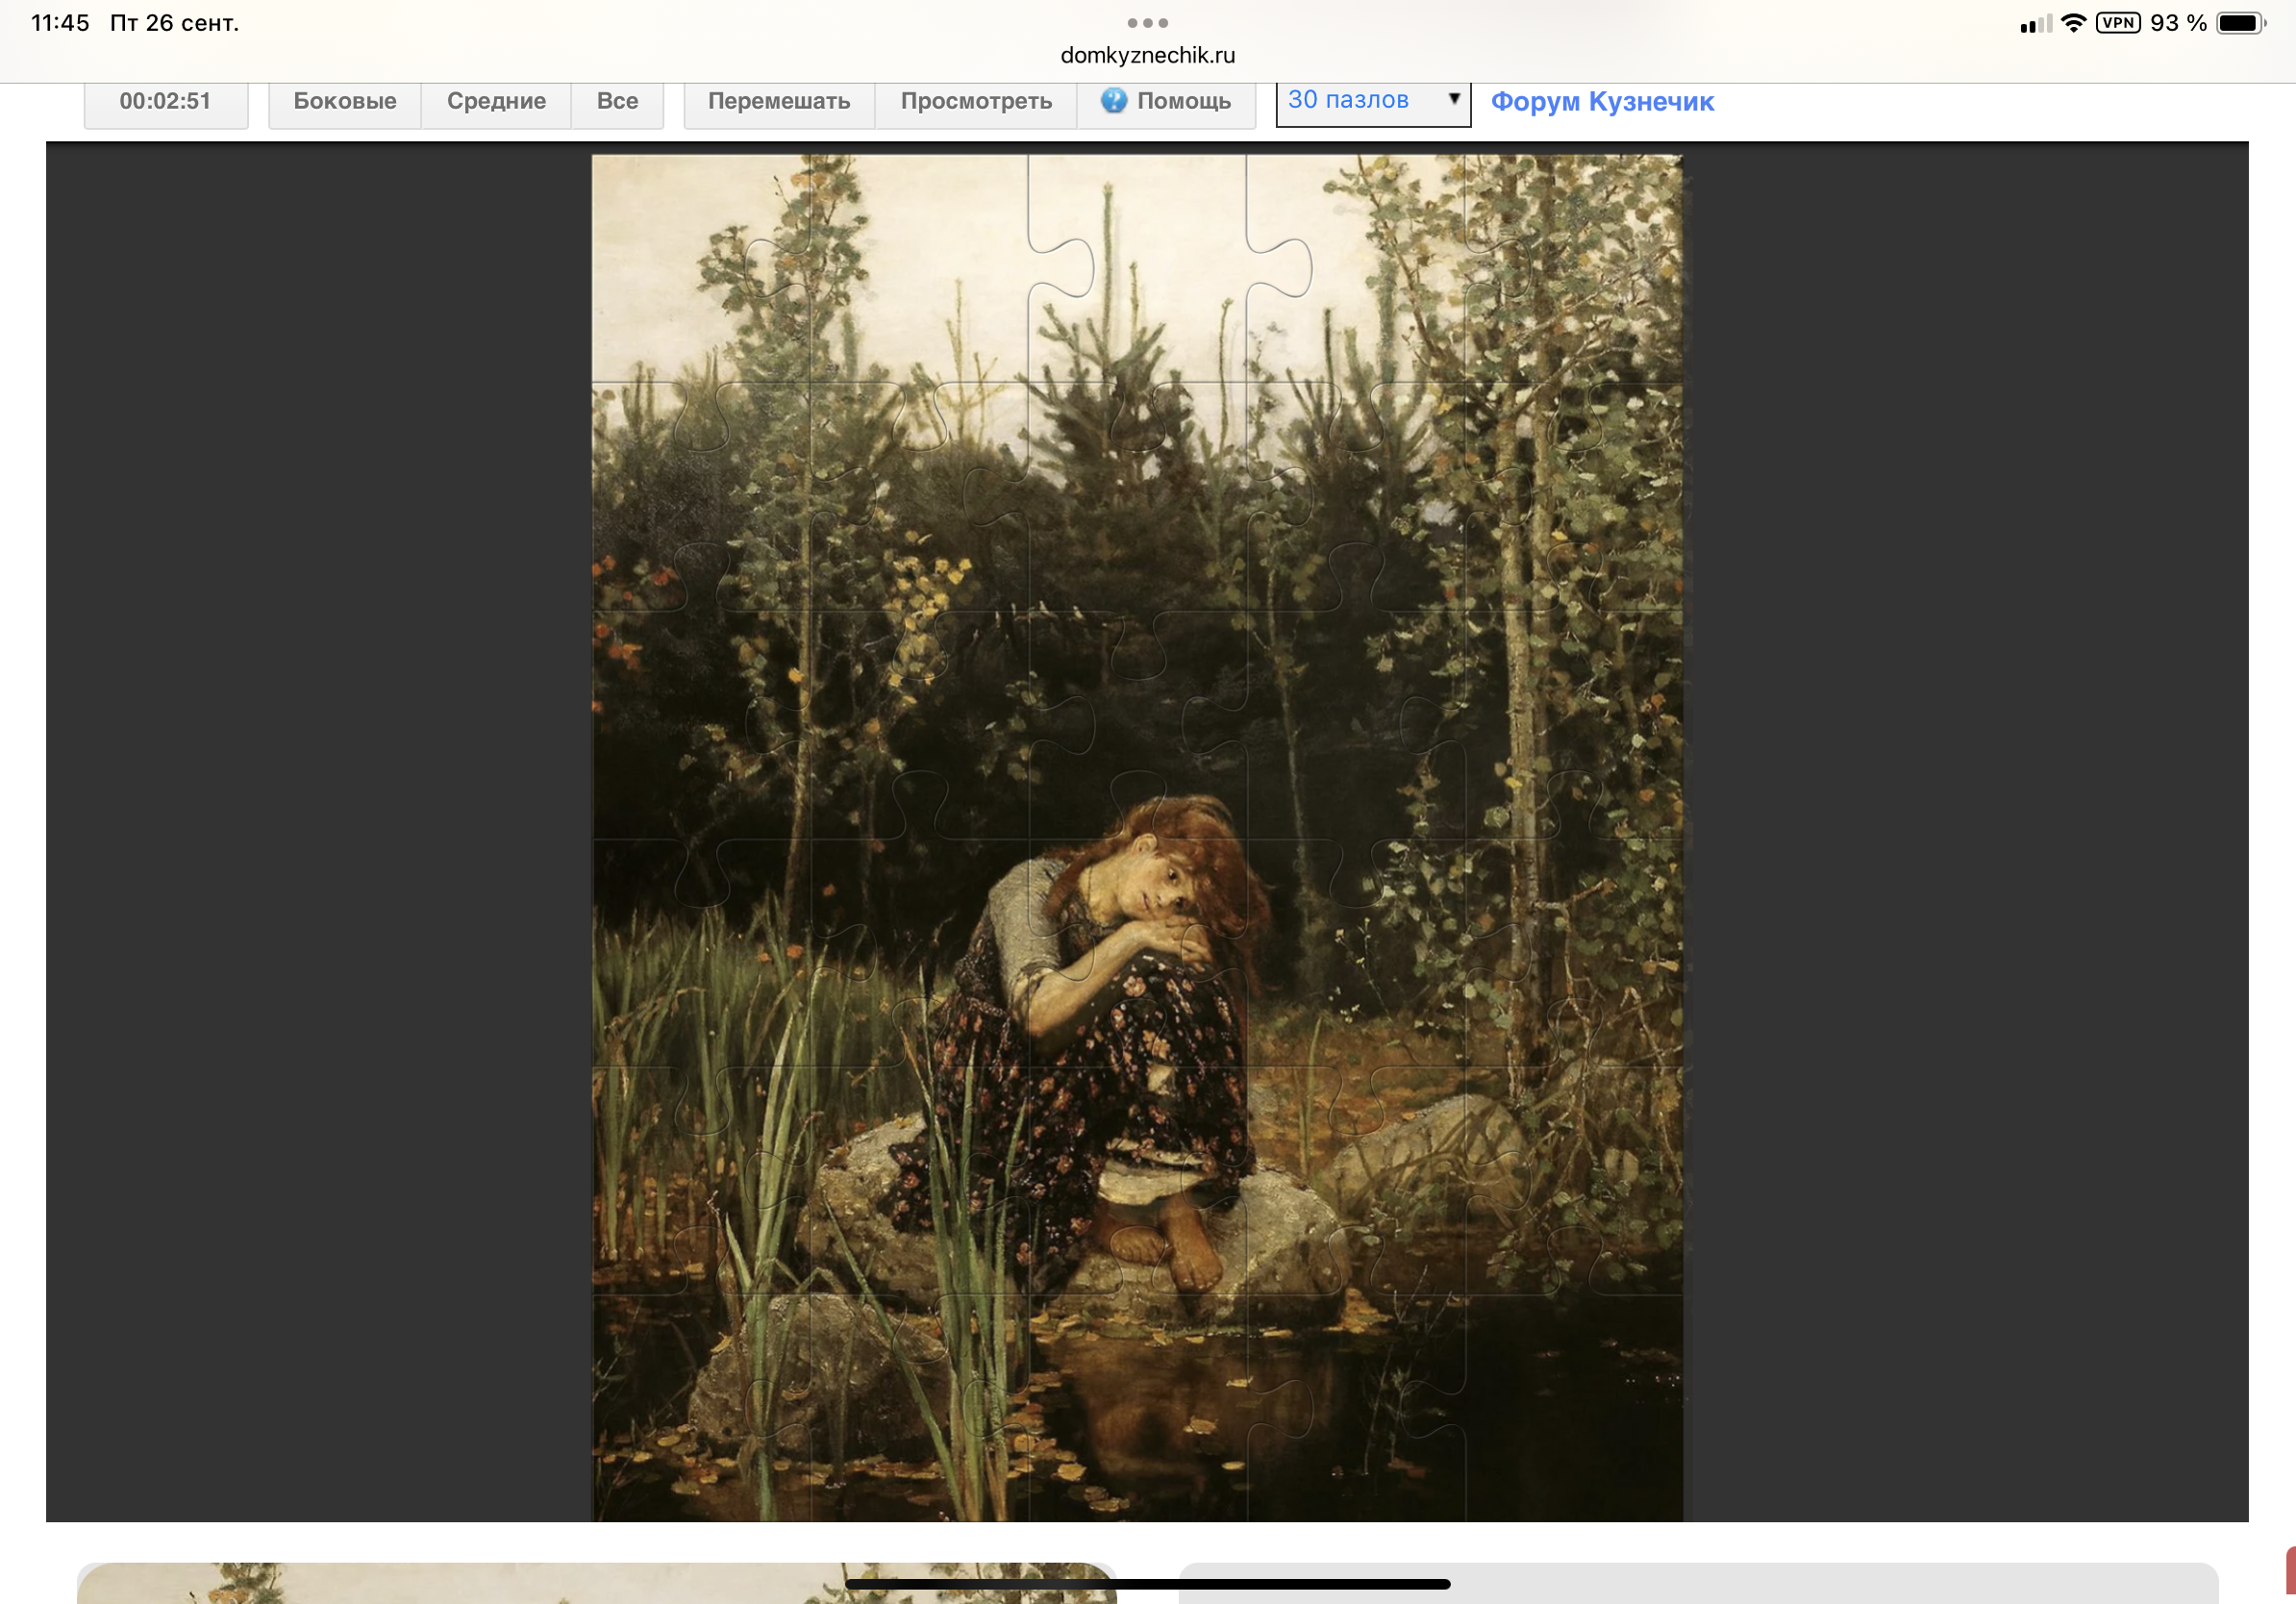Image resolution: width=2296 pixels, height=1604 pixels.
Task: Show only Боковые edge pieces
Action: pos(344,101)
